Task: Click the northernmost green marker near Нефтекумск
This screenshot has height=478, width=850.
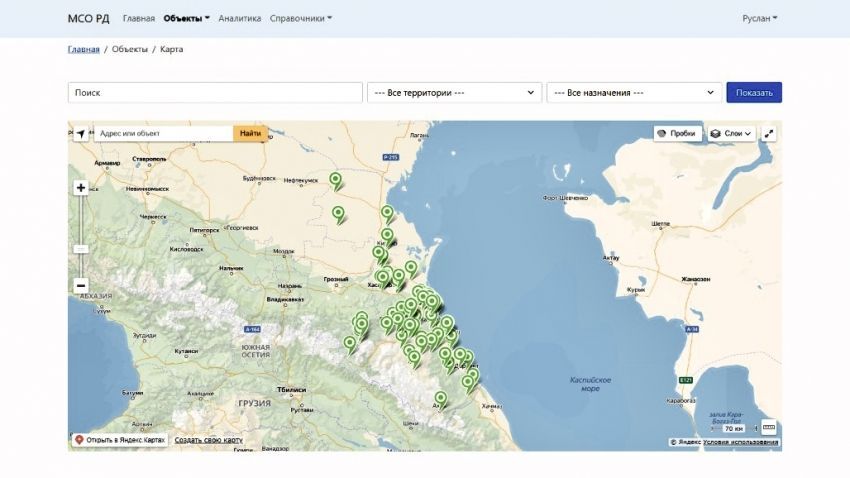Action: coord(336,180)
